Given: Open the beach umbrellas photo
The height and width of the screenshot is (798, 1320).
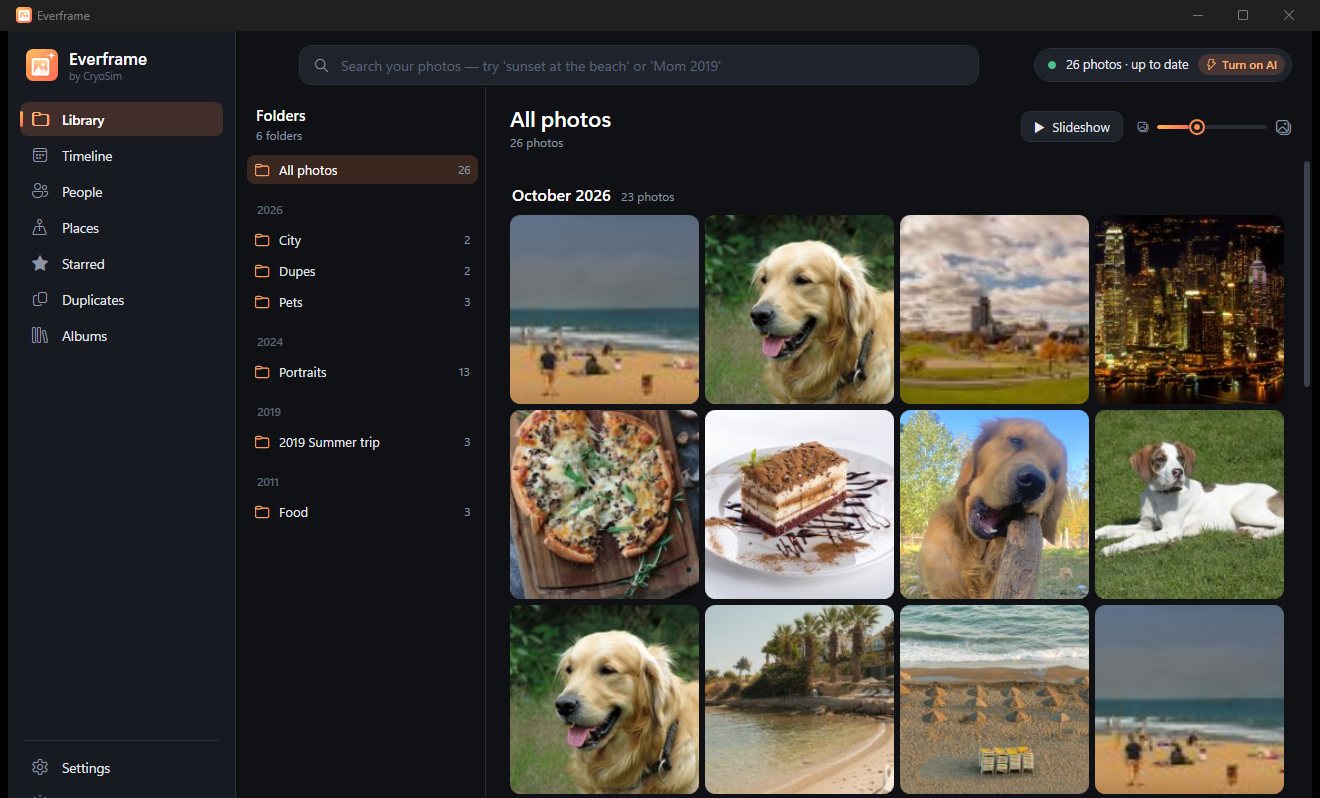Looking at the screenshot, I should point(994,699).
